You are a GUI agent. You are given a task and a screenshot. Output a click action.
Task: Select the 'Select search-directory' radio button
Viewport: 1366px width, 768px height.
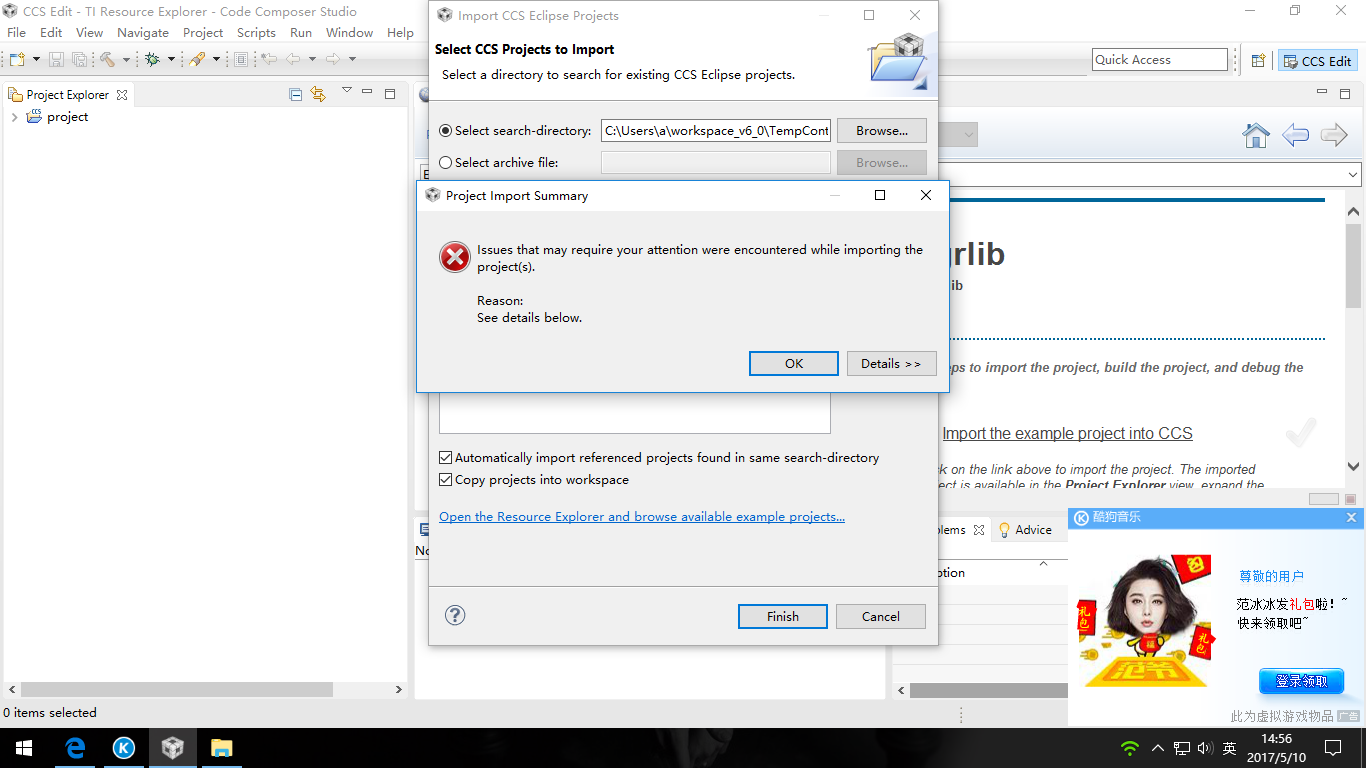(446, 131)
